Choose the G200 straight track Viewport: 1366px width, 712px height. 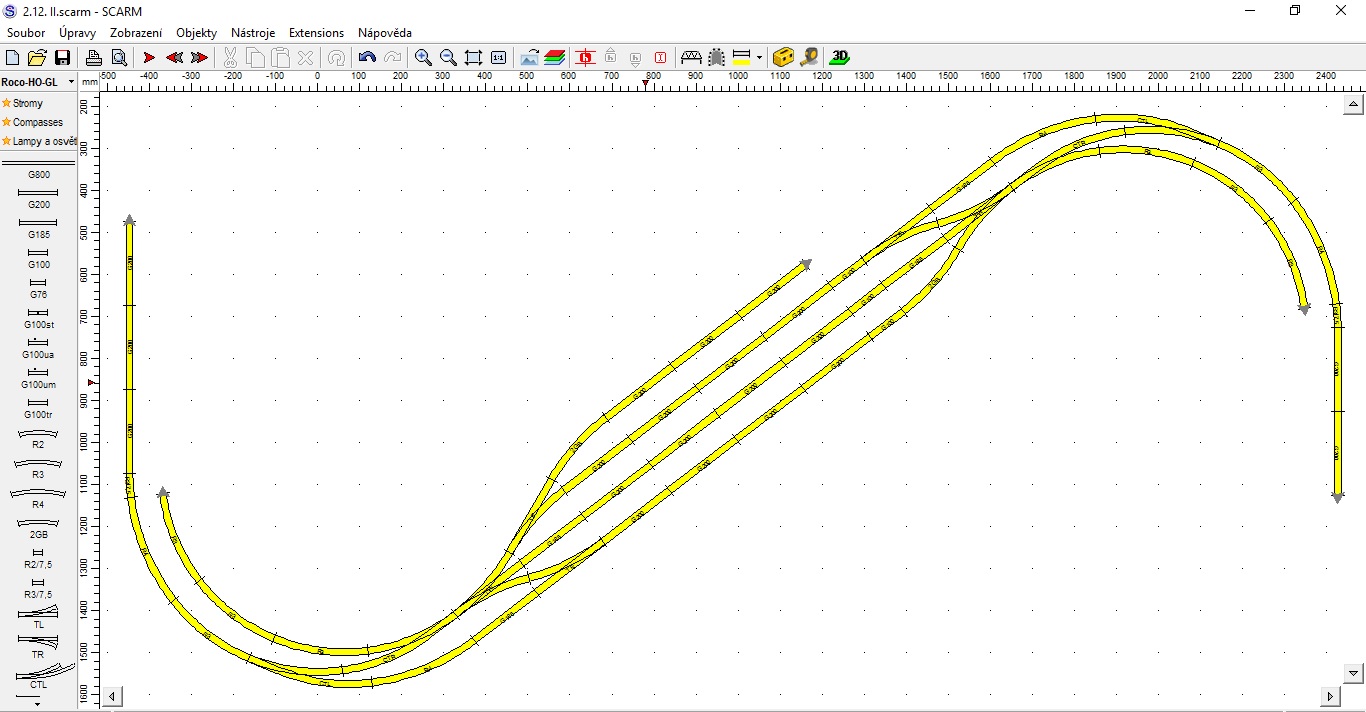tap(38, 193)
